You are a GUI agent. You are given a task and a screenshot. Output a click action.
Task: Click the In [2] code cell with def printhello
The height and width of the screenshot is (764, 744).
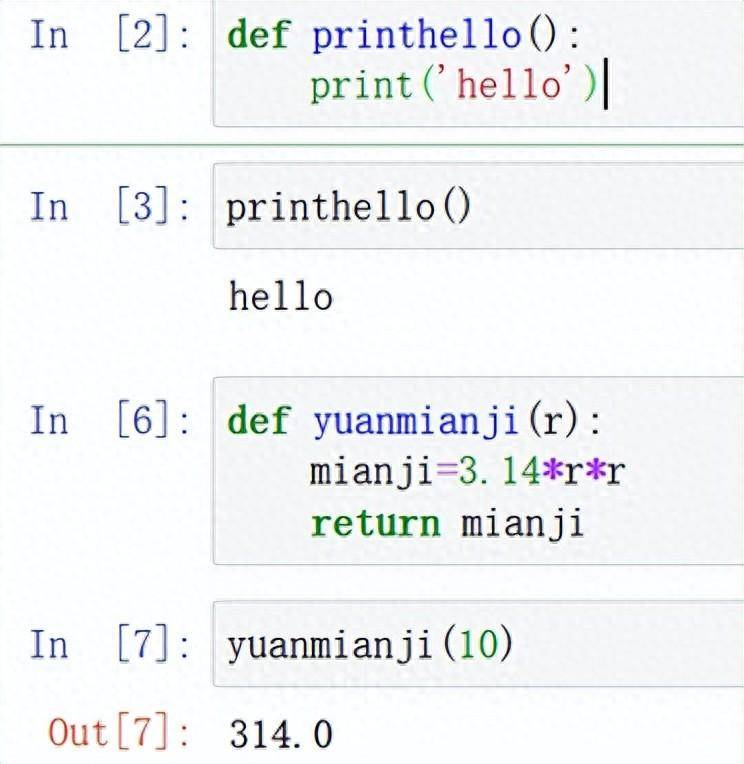click(x=478, y=63)
